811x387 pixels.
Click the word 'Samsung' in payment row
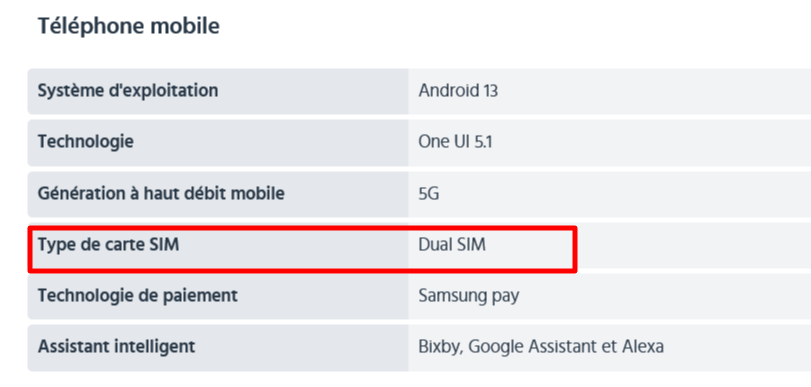(x=450, y=296)
